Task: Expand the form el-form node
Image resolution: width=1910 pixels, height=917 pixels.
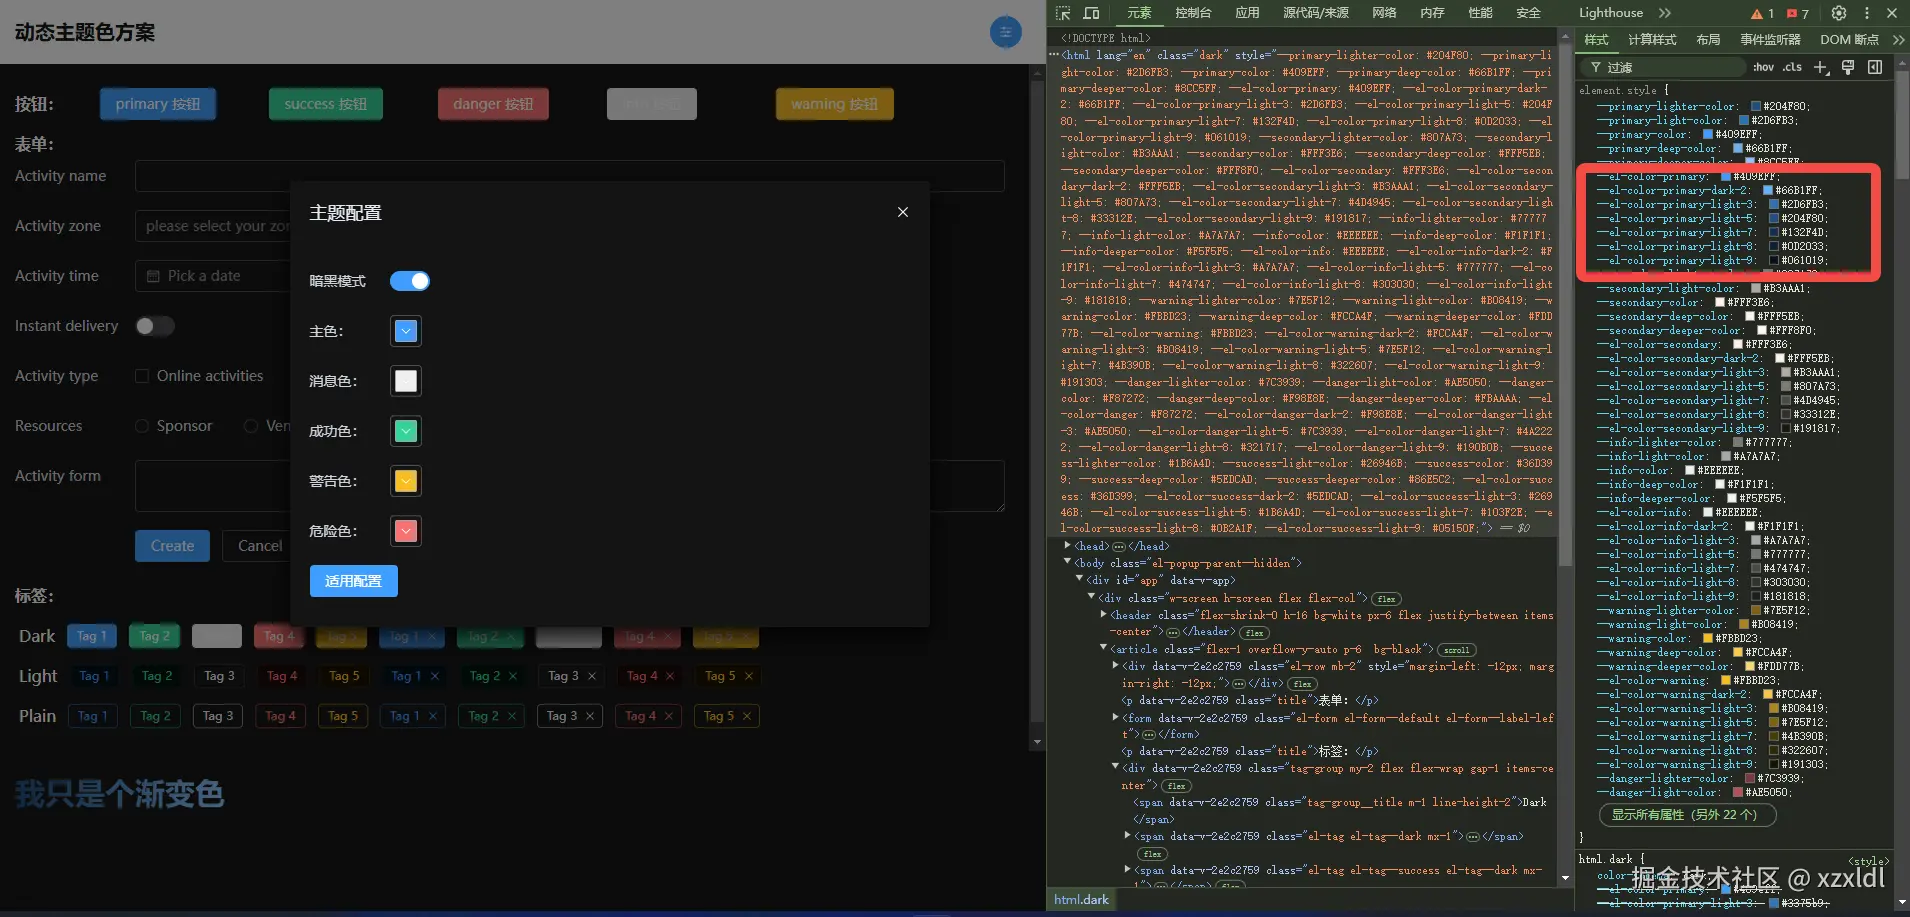Action: point(1116,717)
